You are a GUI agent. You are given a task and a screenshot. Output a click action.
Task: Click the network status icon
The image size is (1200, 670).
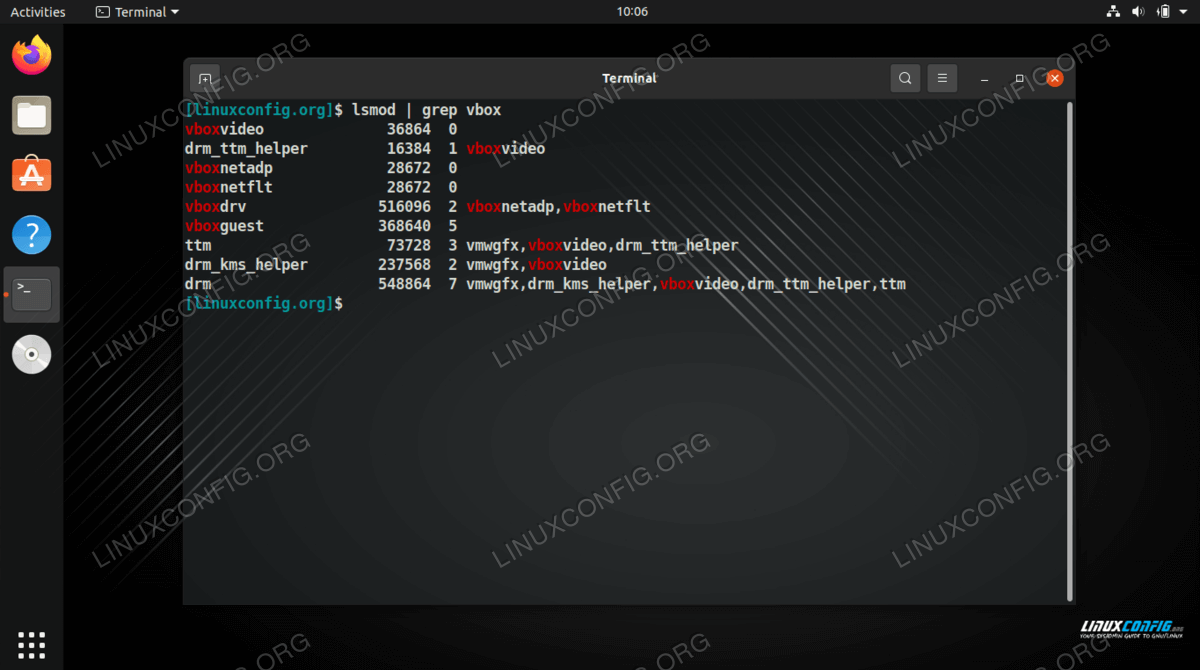1114,12
